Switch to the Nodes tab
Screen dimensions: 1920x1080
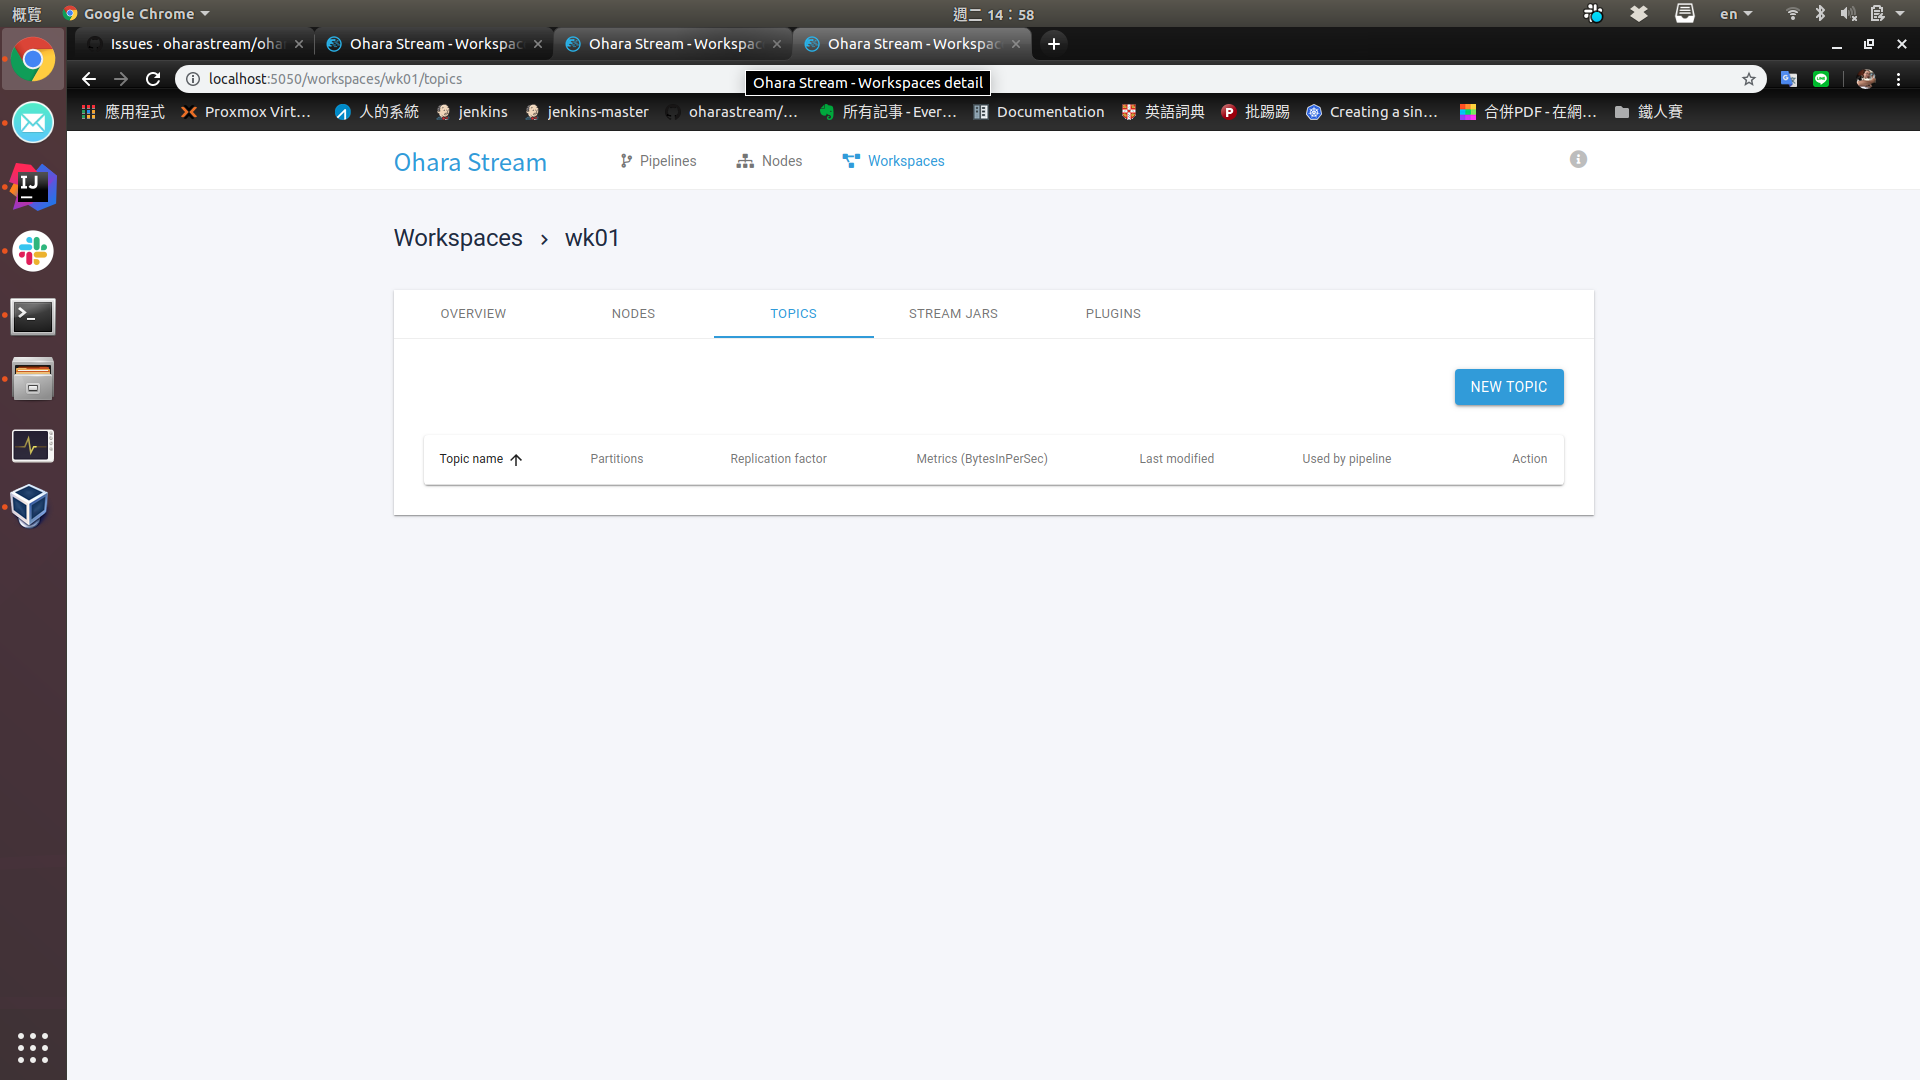633,314
